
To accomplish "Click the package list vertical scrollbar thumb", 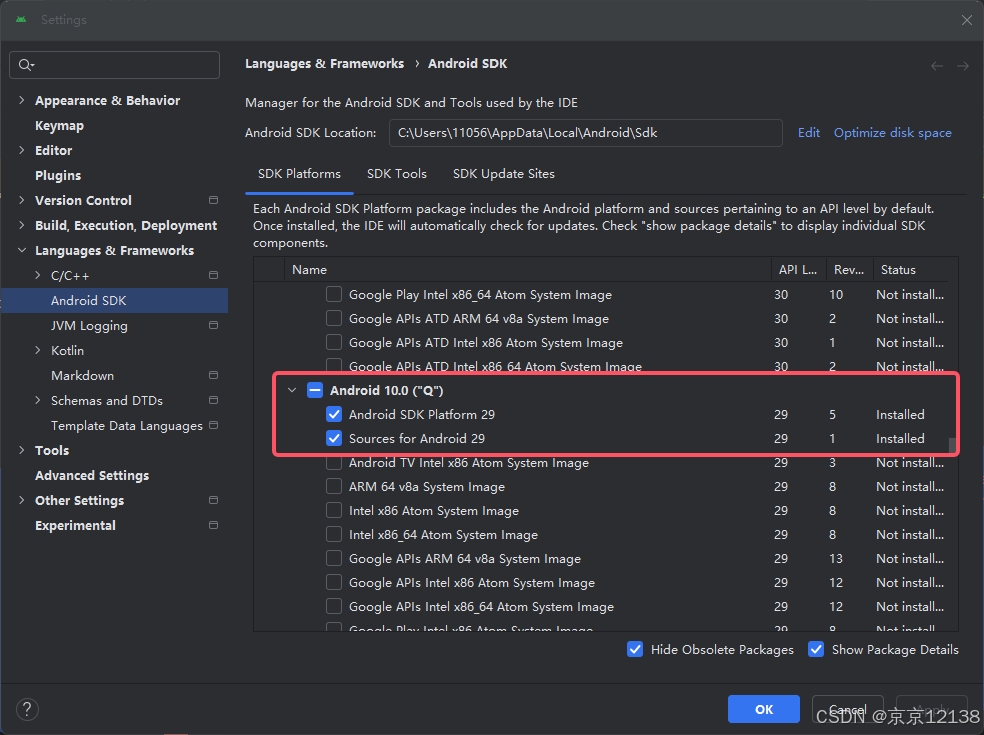I will click(953, 445).
